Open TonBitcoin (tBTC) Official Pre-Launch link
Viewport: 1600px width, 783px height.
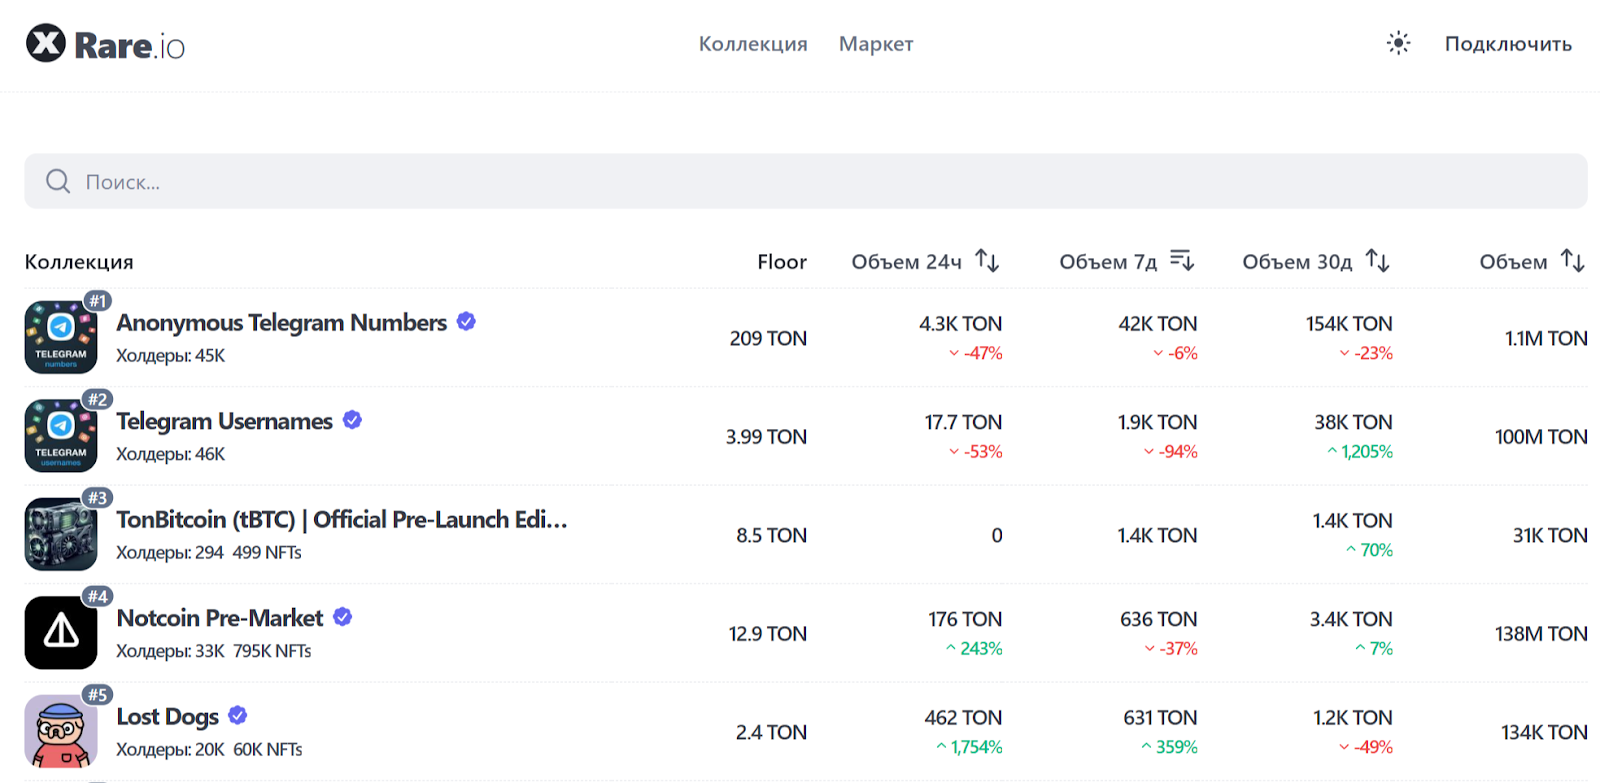[342, 520]
